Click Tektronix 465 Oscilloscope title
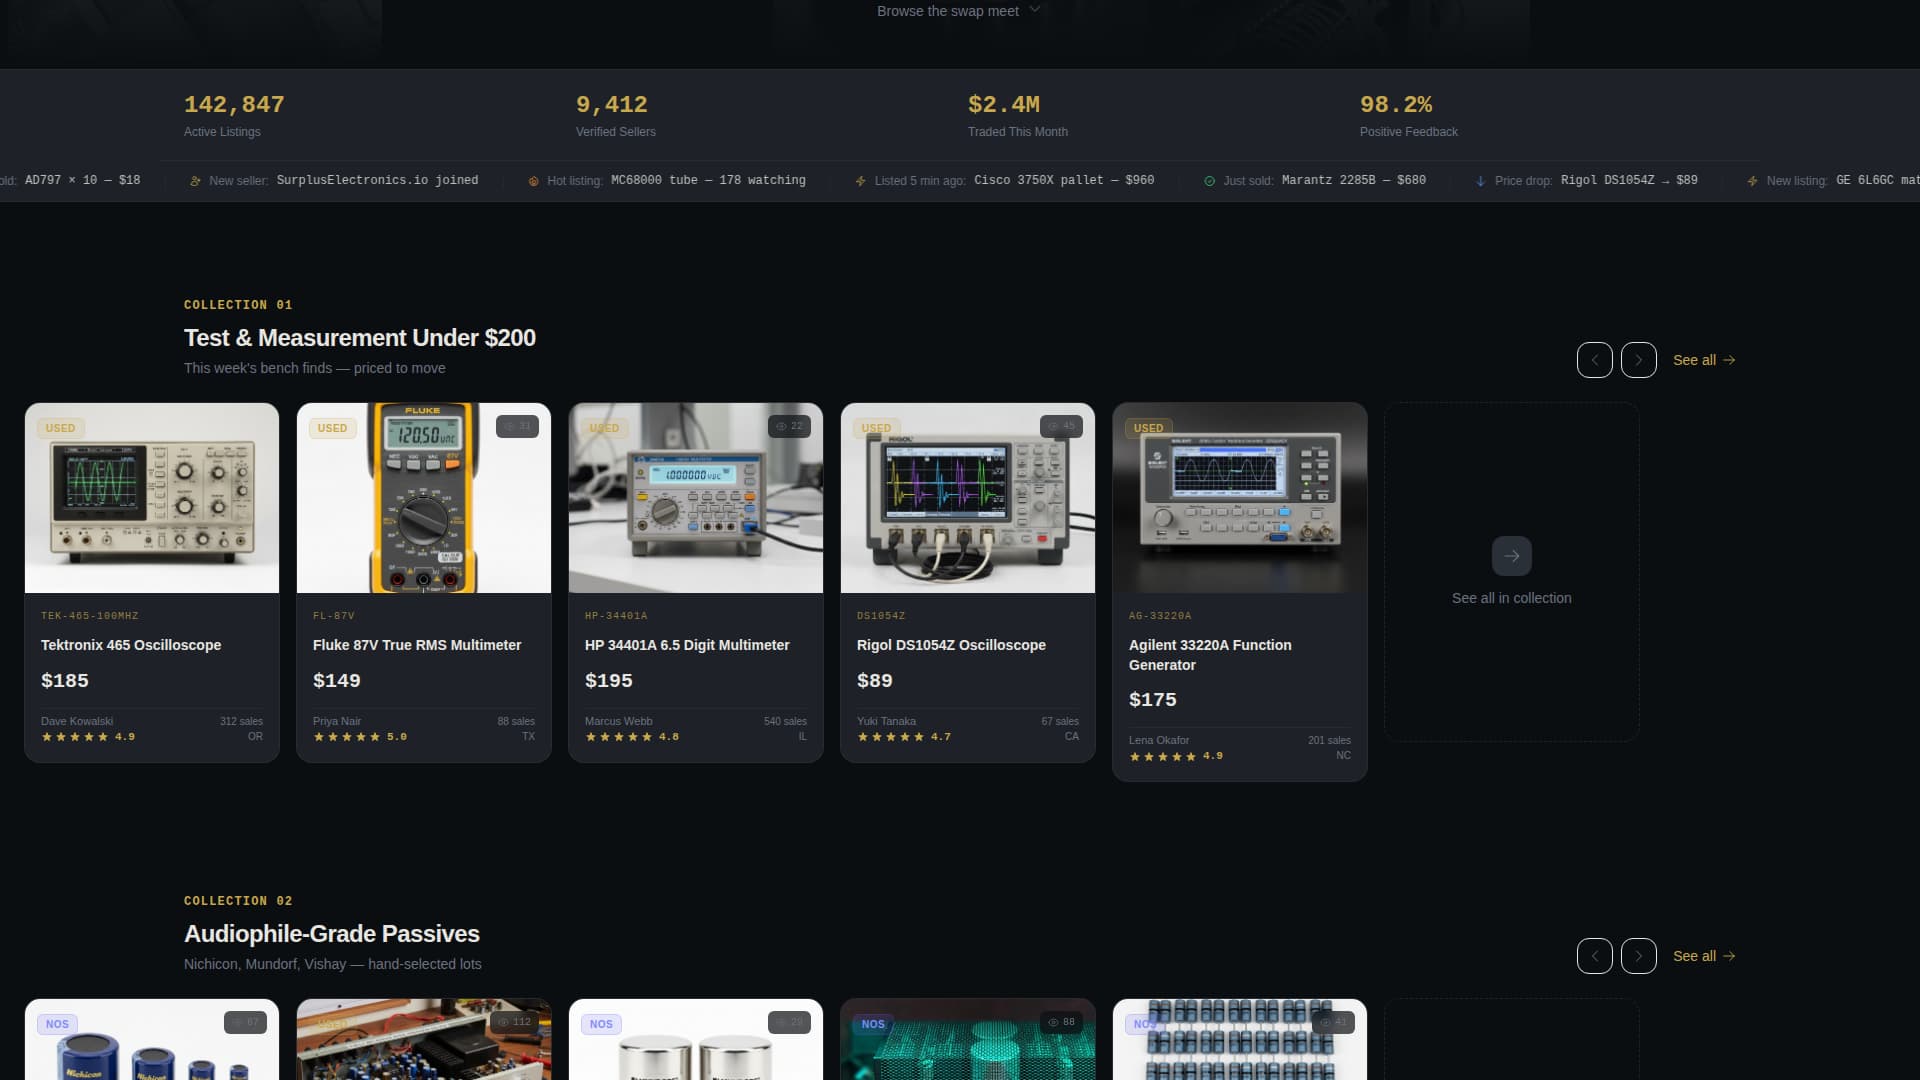 (x=131, y=645)
